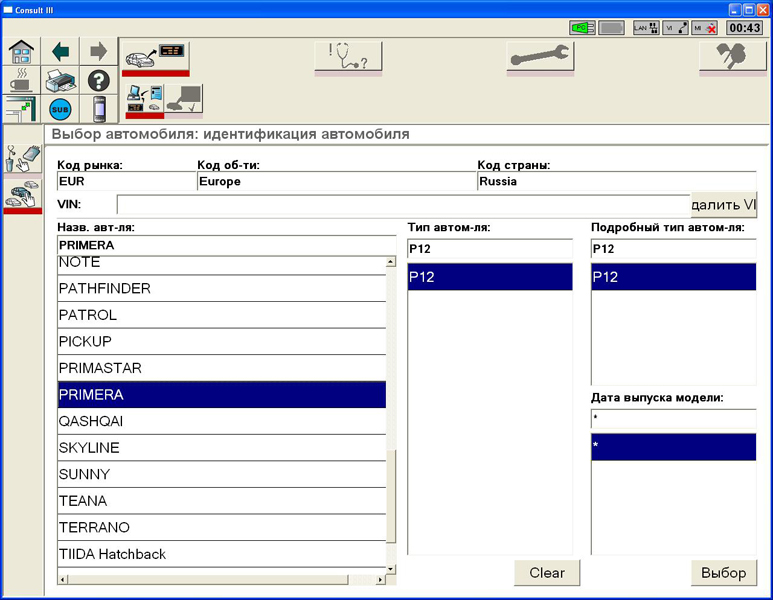Select P12 in detailed type list
This screenshot has height=600, width=773.
[673, 277]
